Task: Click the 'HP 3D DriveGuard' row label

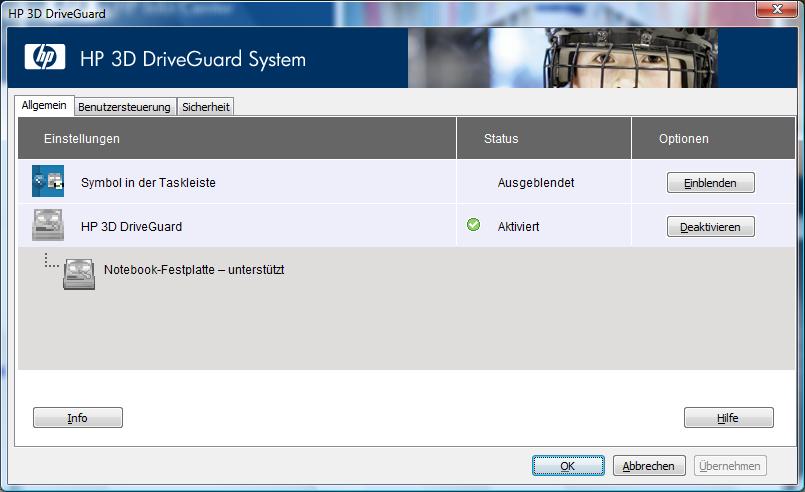Action: (131, 226)
